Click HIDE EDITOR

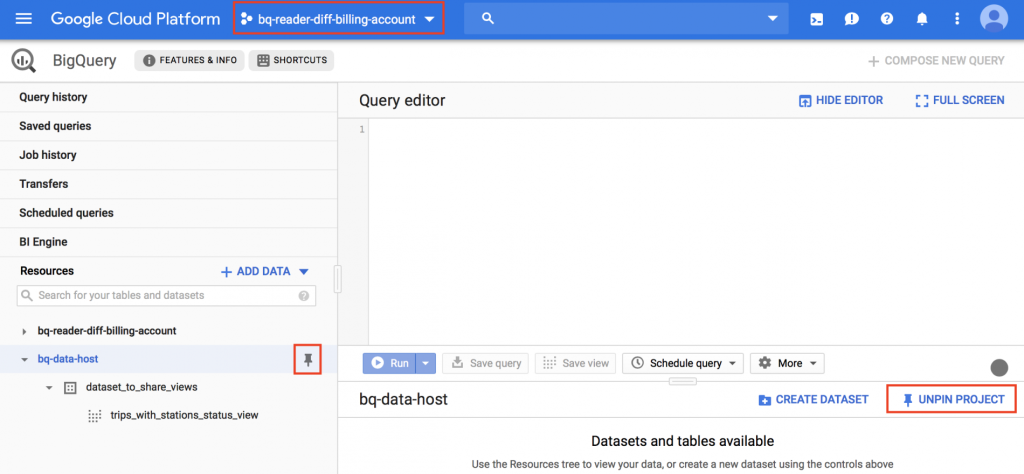841,101
